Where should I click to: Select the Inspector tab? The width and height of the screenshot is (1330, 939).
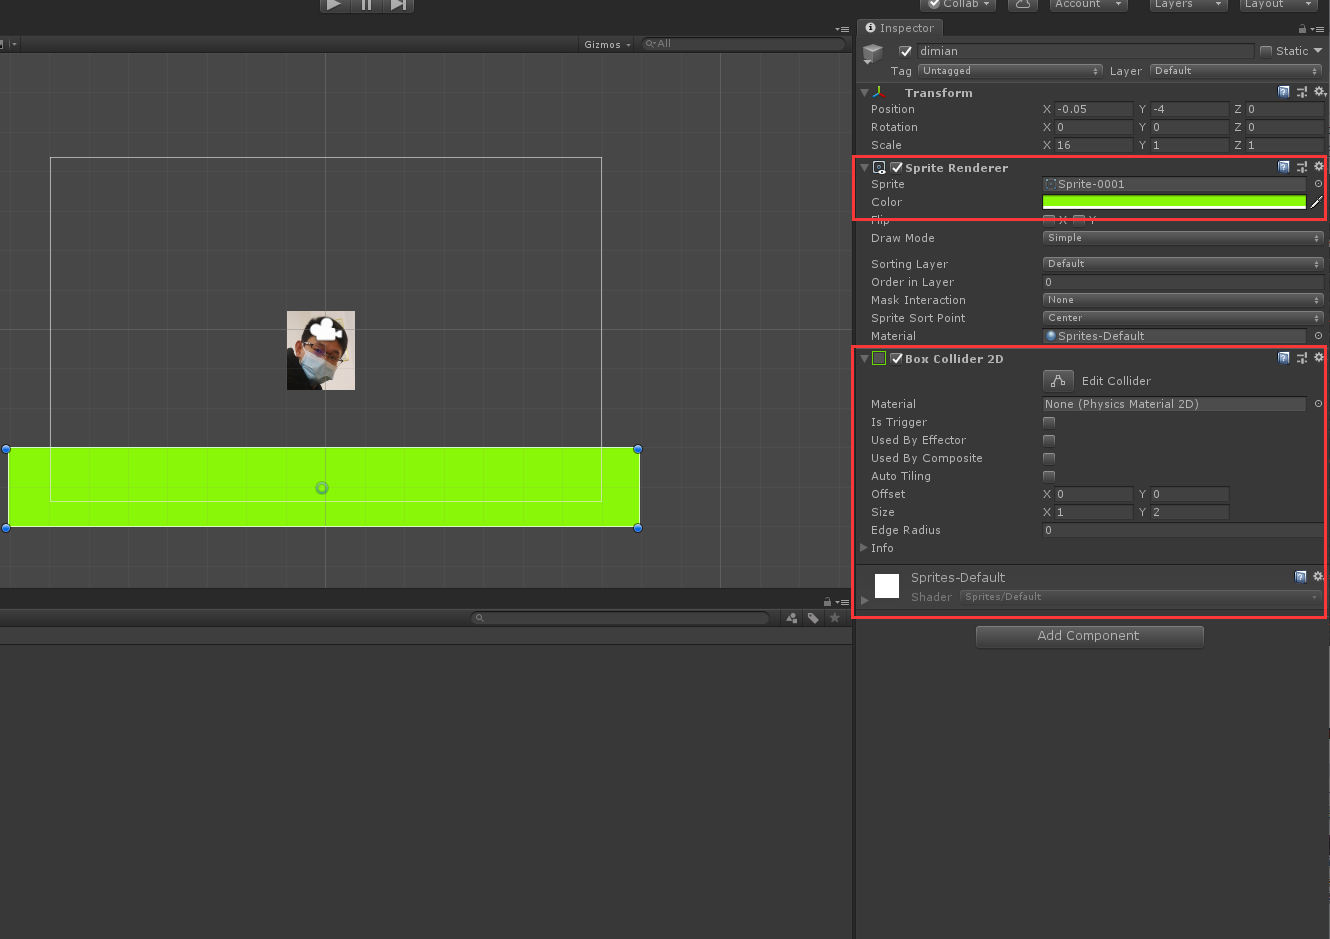tap(900, 28)
